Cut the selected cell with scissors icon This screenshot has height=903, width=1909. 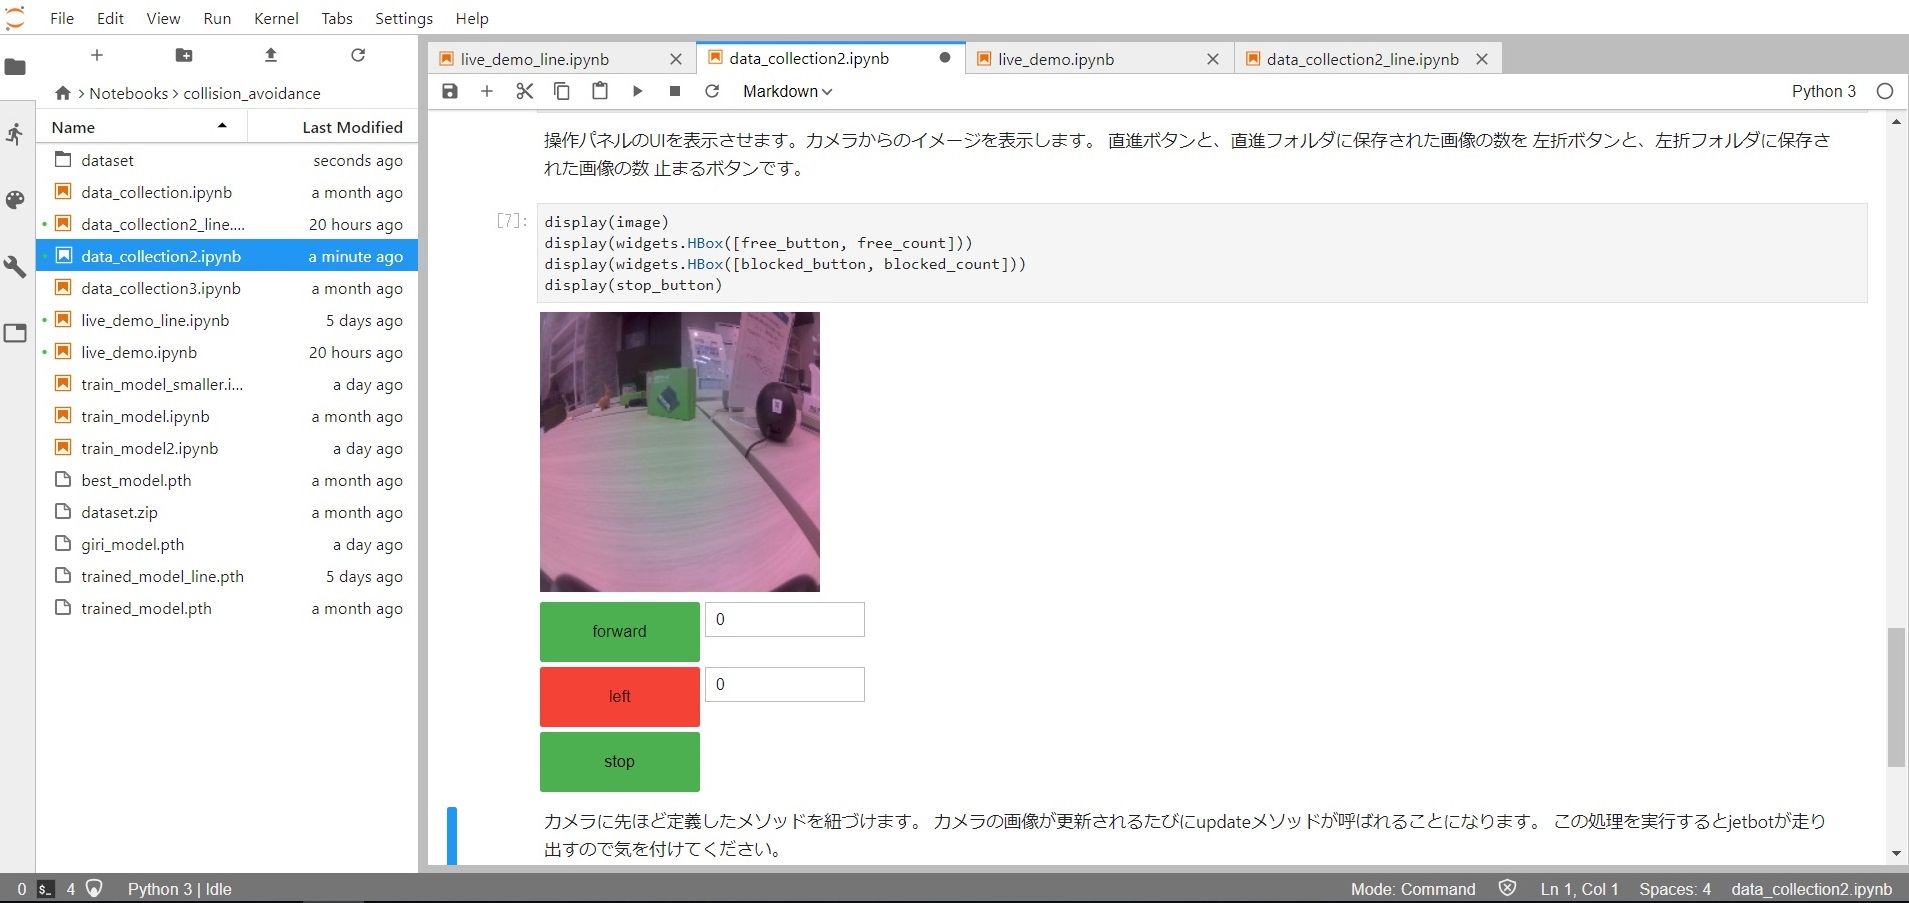pyautogui.click(x=524, y=91)
